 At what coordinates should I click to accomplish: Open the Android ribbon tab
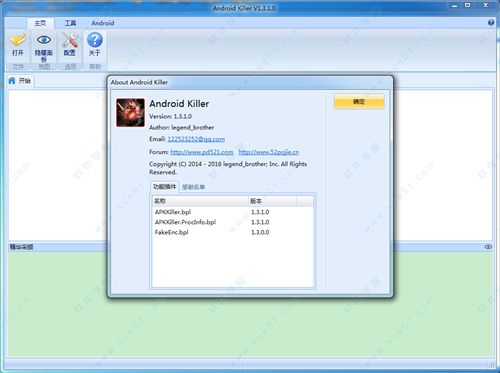[103, 23]
